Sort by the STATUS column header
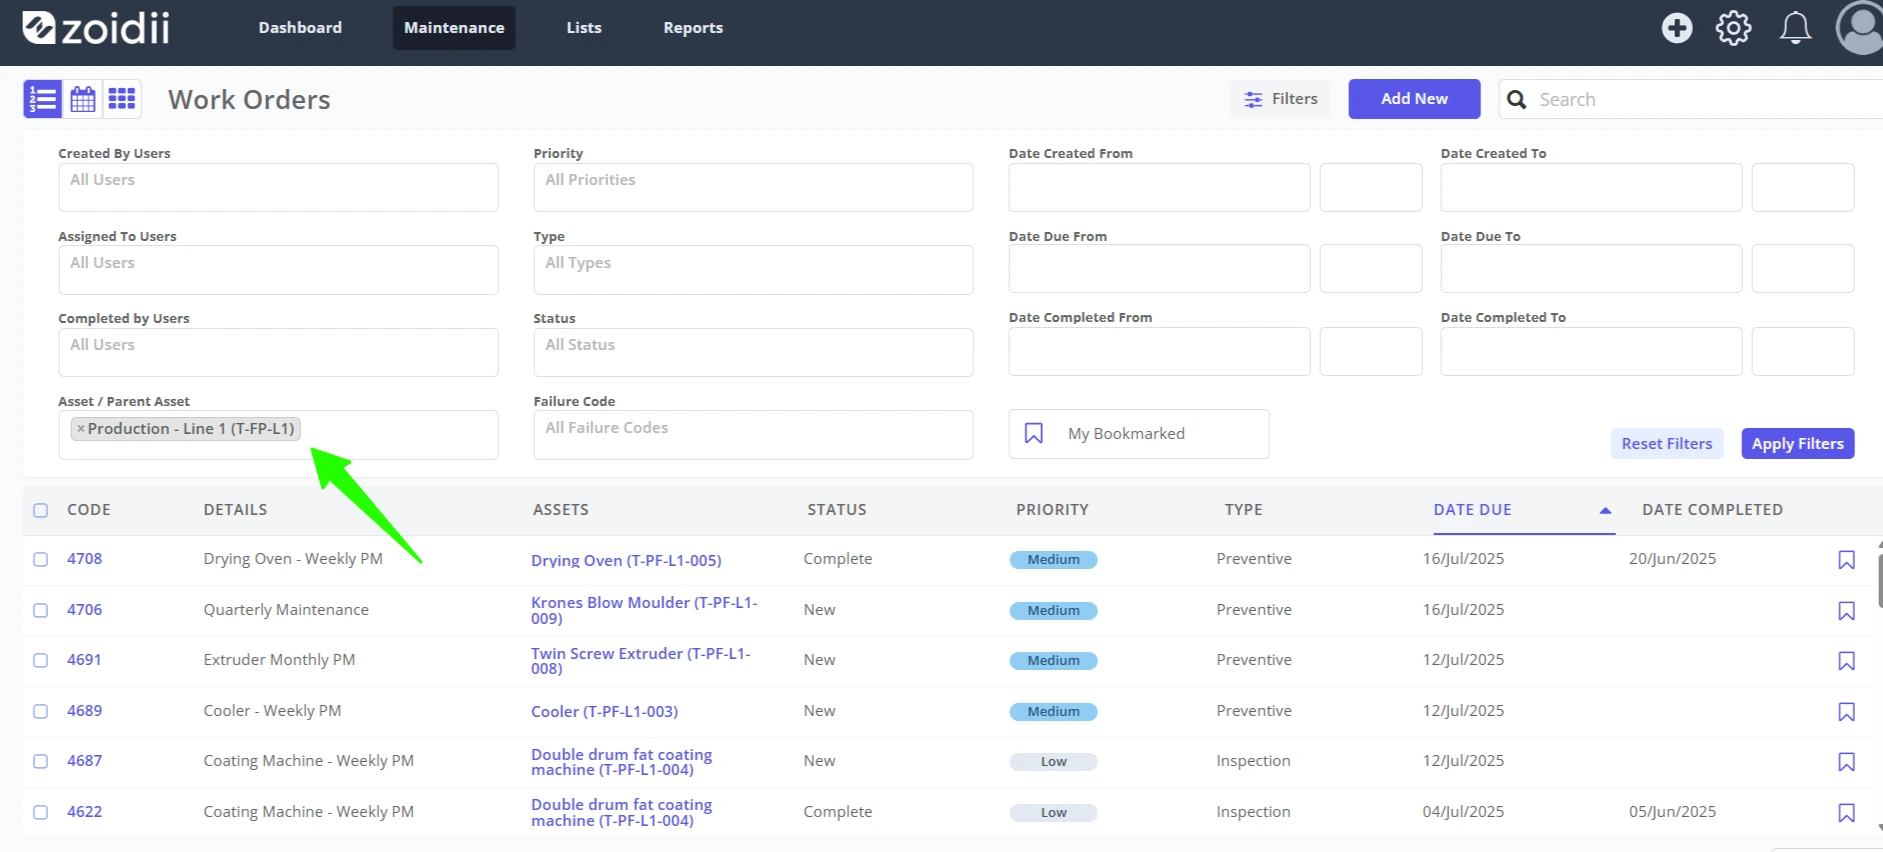 (837, 510)
